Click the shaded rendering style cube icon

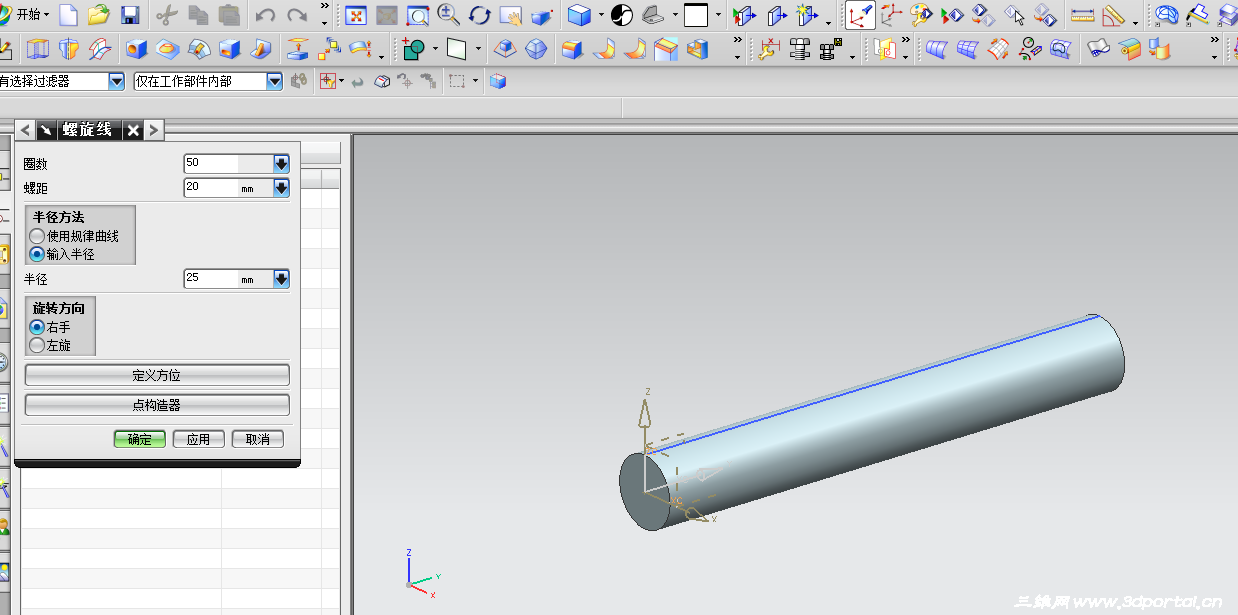point(579,15)
